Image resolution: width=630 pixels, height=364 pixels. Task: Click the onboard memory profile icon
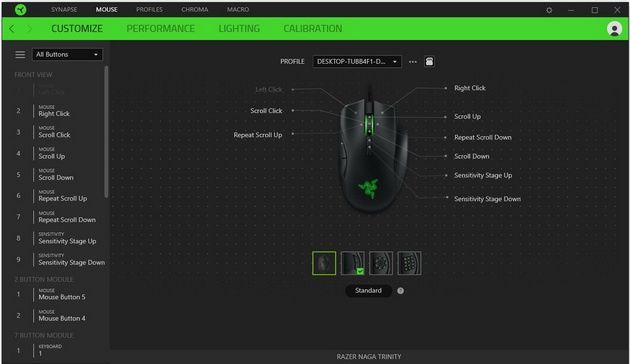429,61
